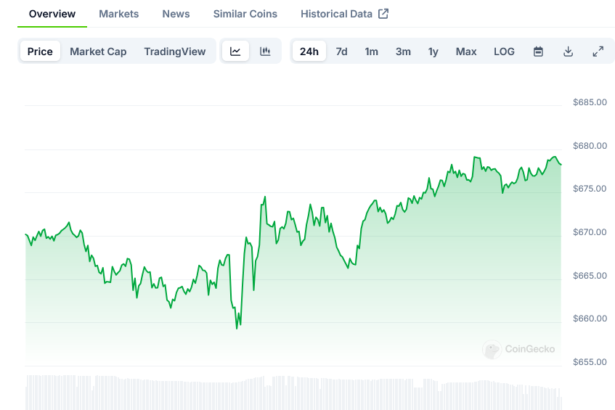This screenshot has width=615, height=410.
Task: Switch chart to Market Cap
Action: (98, 51)
